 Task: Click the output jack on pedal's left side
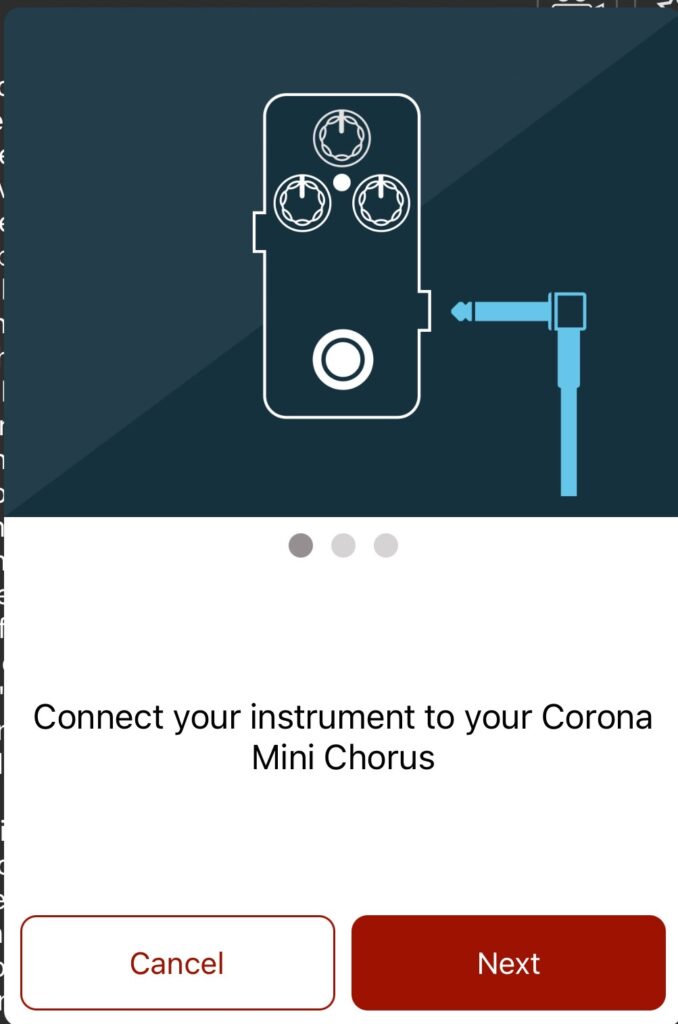259,232
